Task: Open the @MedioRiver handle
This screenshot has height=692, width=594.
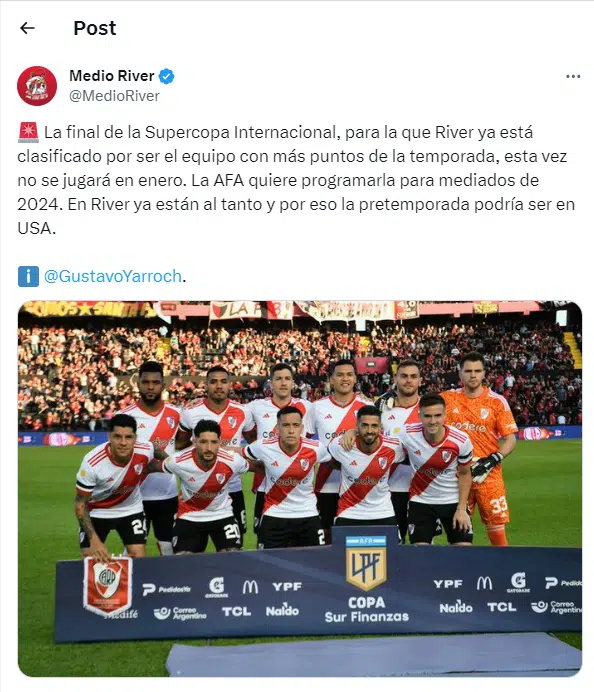Action: (x=114, y=96)
